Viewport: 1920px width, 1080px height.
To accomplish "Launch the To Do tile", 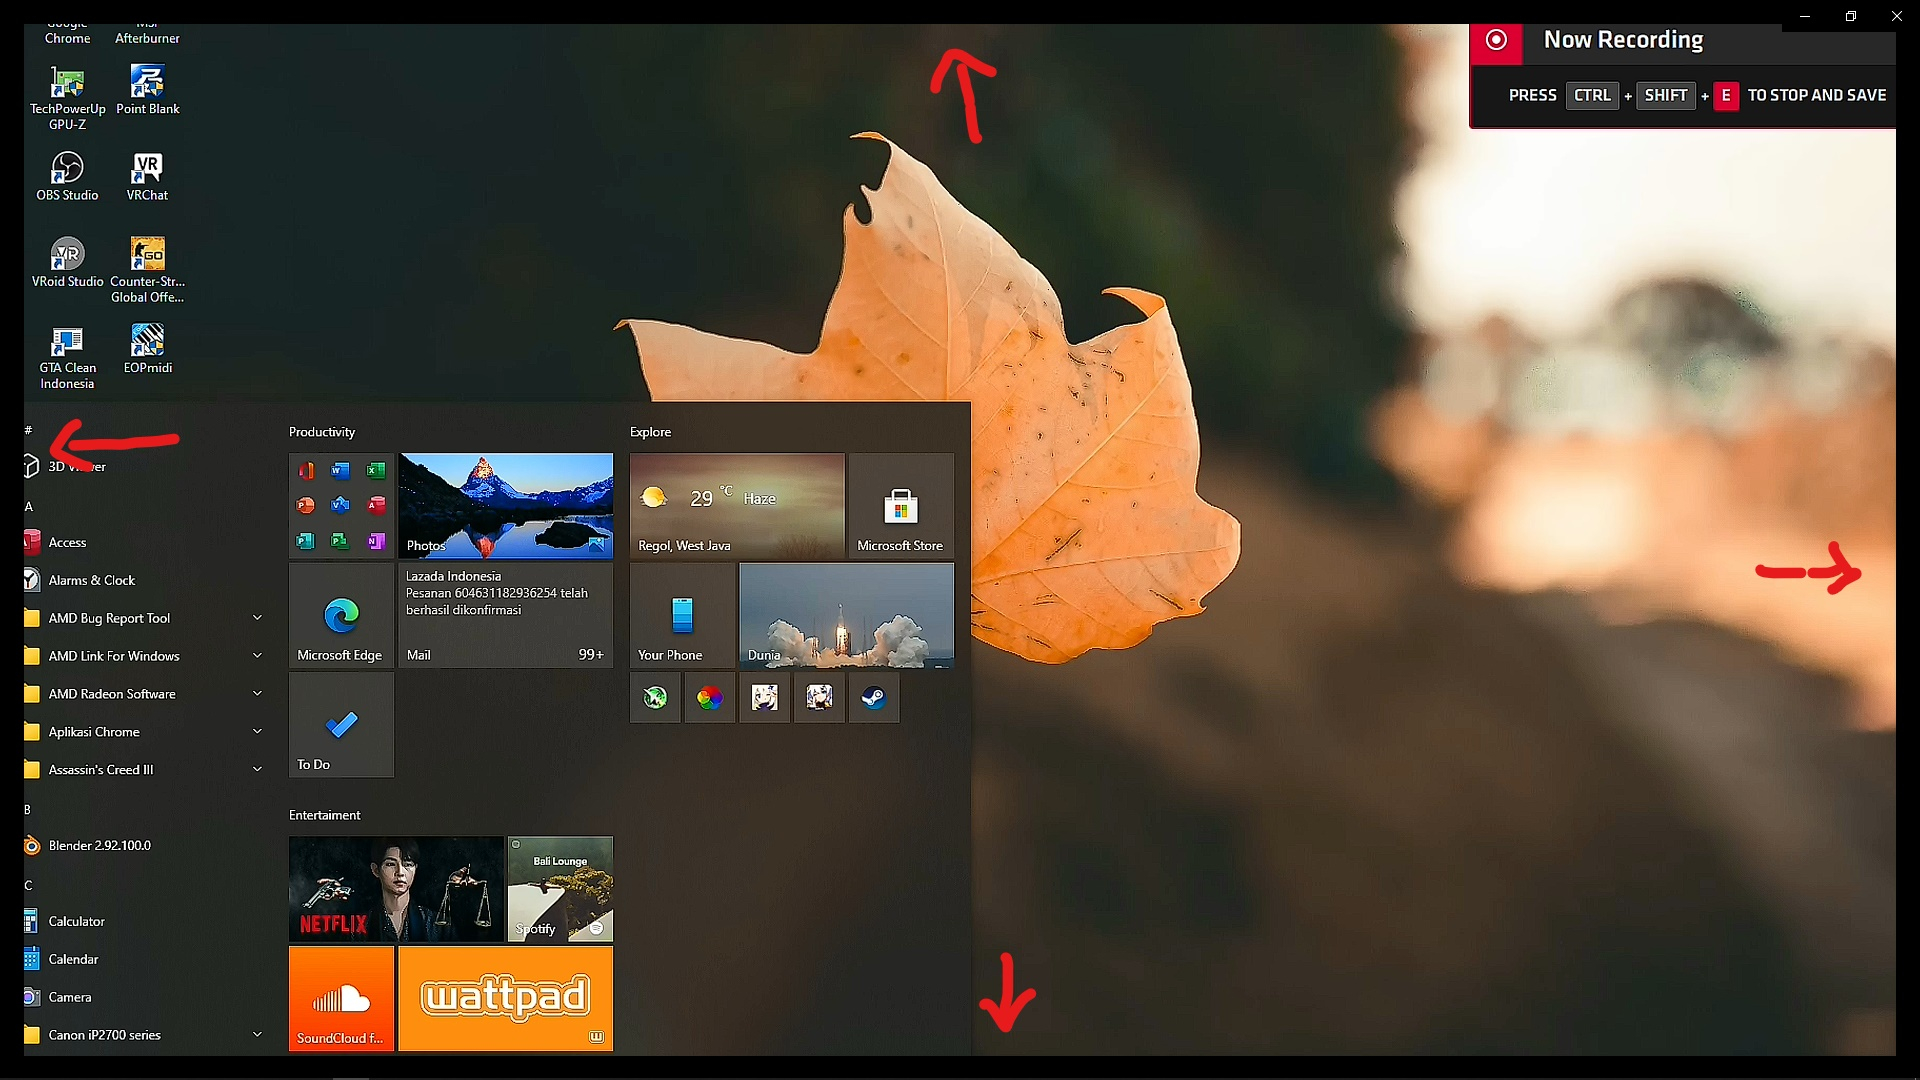I will click(341, 725).
